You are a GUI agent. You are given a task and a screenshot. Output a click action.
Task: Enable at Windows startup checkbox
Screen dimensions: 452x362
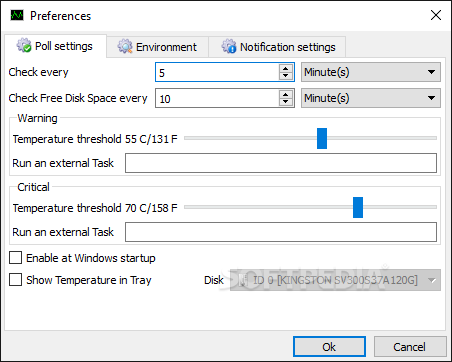(x=16, y=258)
